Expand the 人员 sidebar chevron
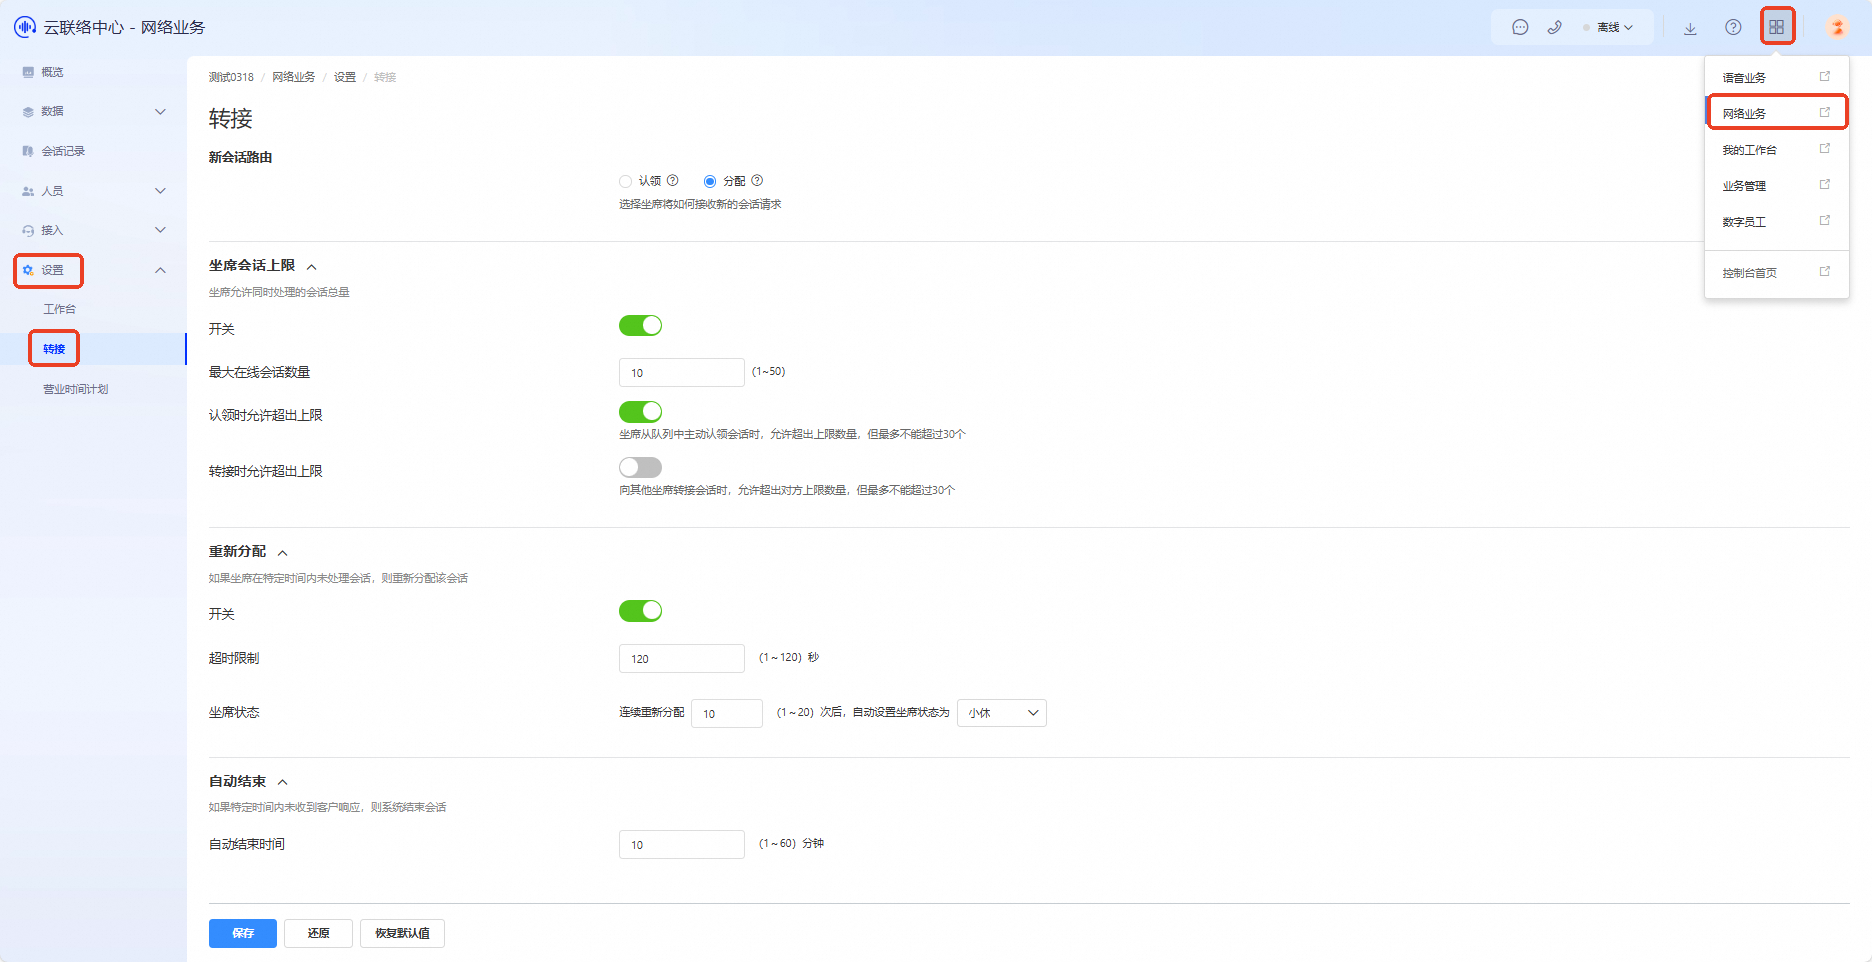This screenshot has height=962, width=1872. 160,191
